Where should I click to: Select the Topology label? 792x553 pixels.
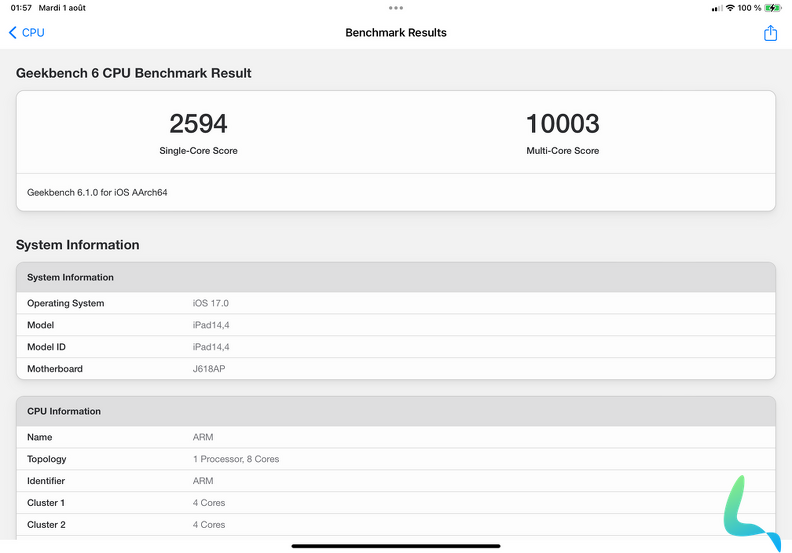pos(47,459)
